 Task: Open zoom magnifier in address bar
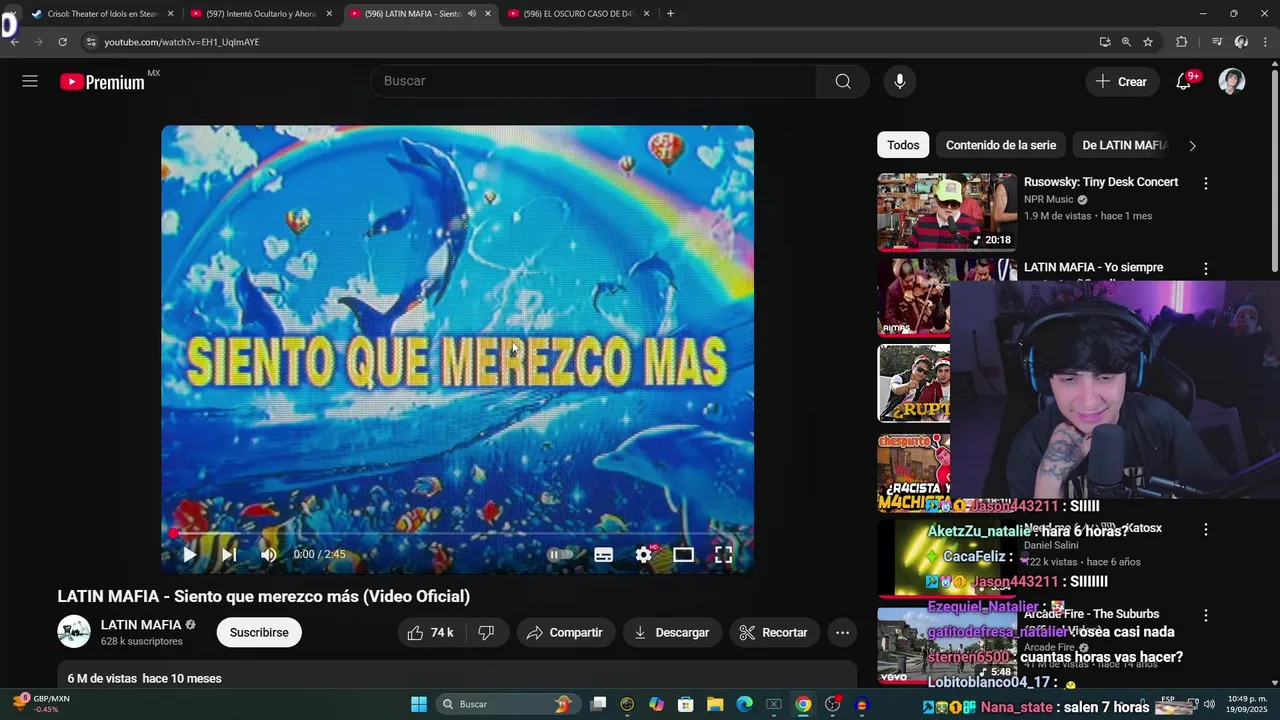(1126, 42)
